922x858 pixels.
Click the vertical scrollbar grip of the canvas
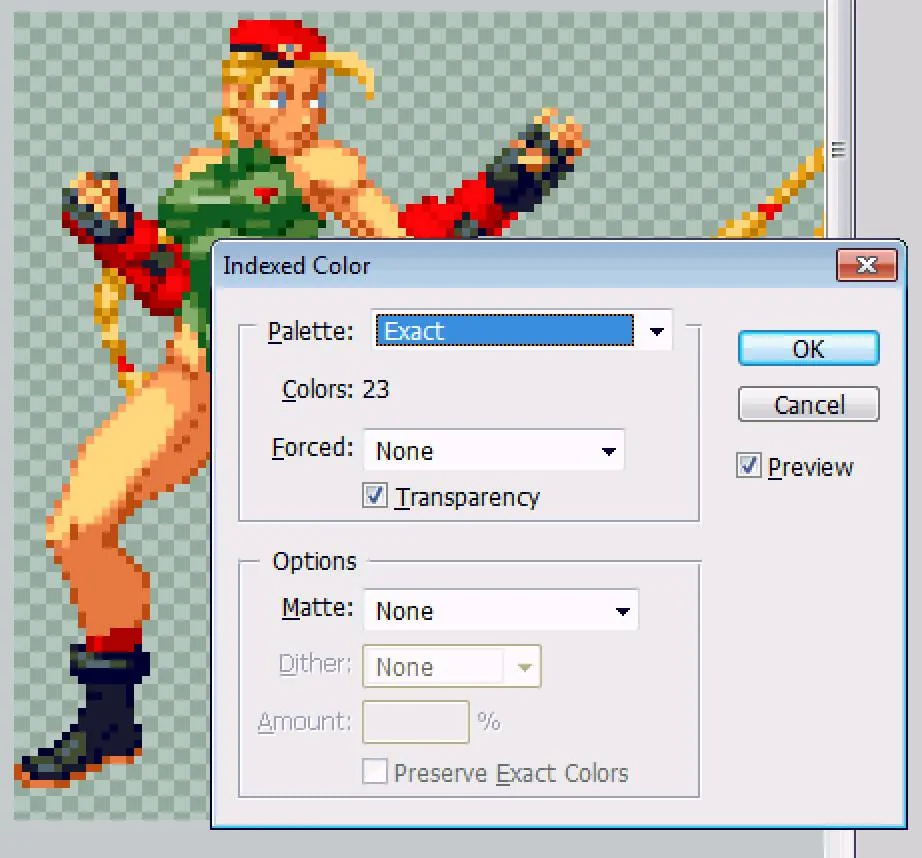point(839,149)
